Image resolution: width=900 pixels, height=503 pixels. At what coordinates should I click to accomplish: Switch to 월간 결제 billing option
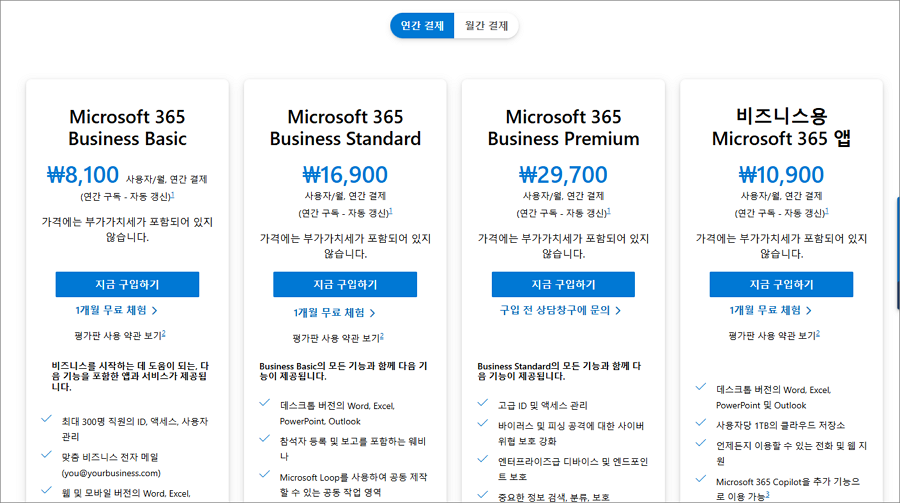[486, 26]
